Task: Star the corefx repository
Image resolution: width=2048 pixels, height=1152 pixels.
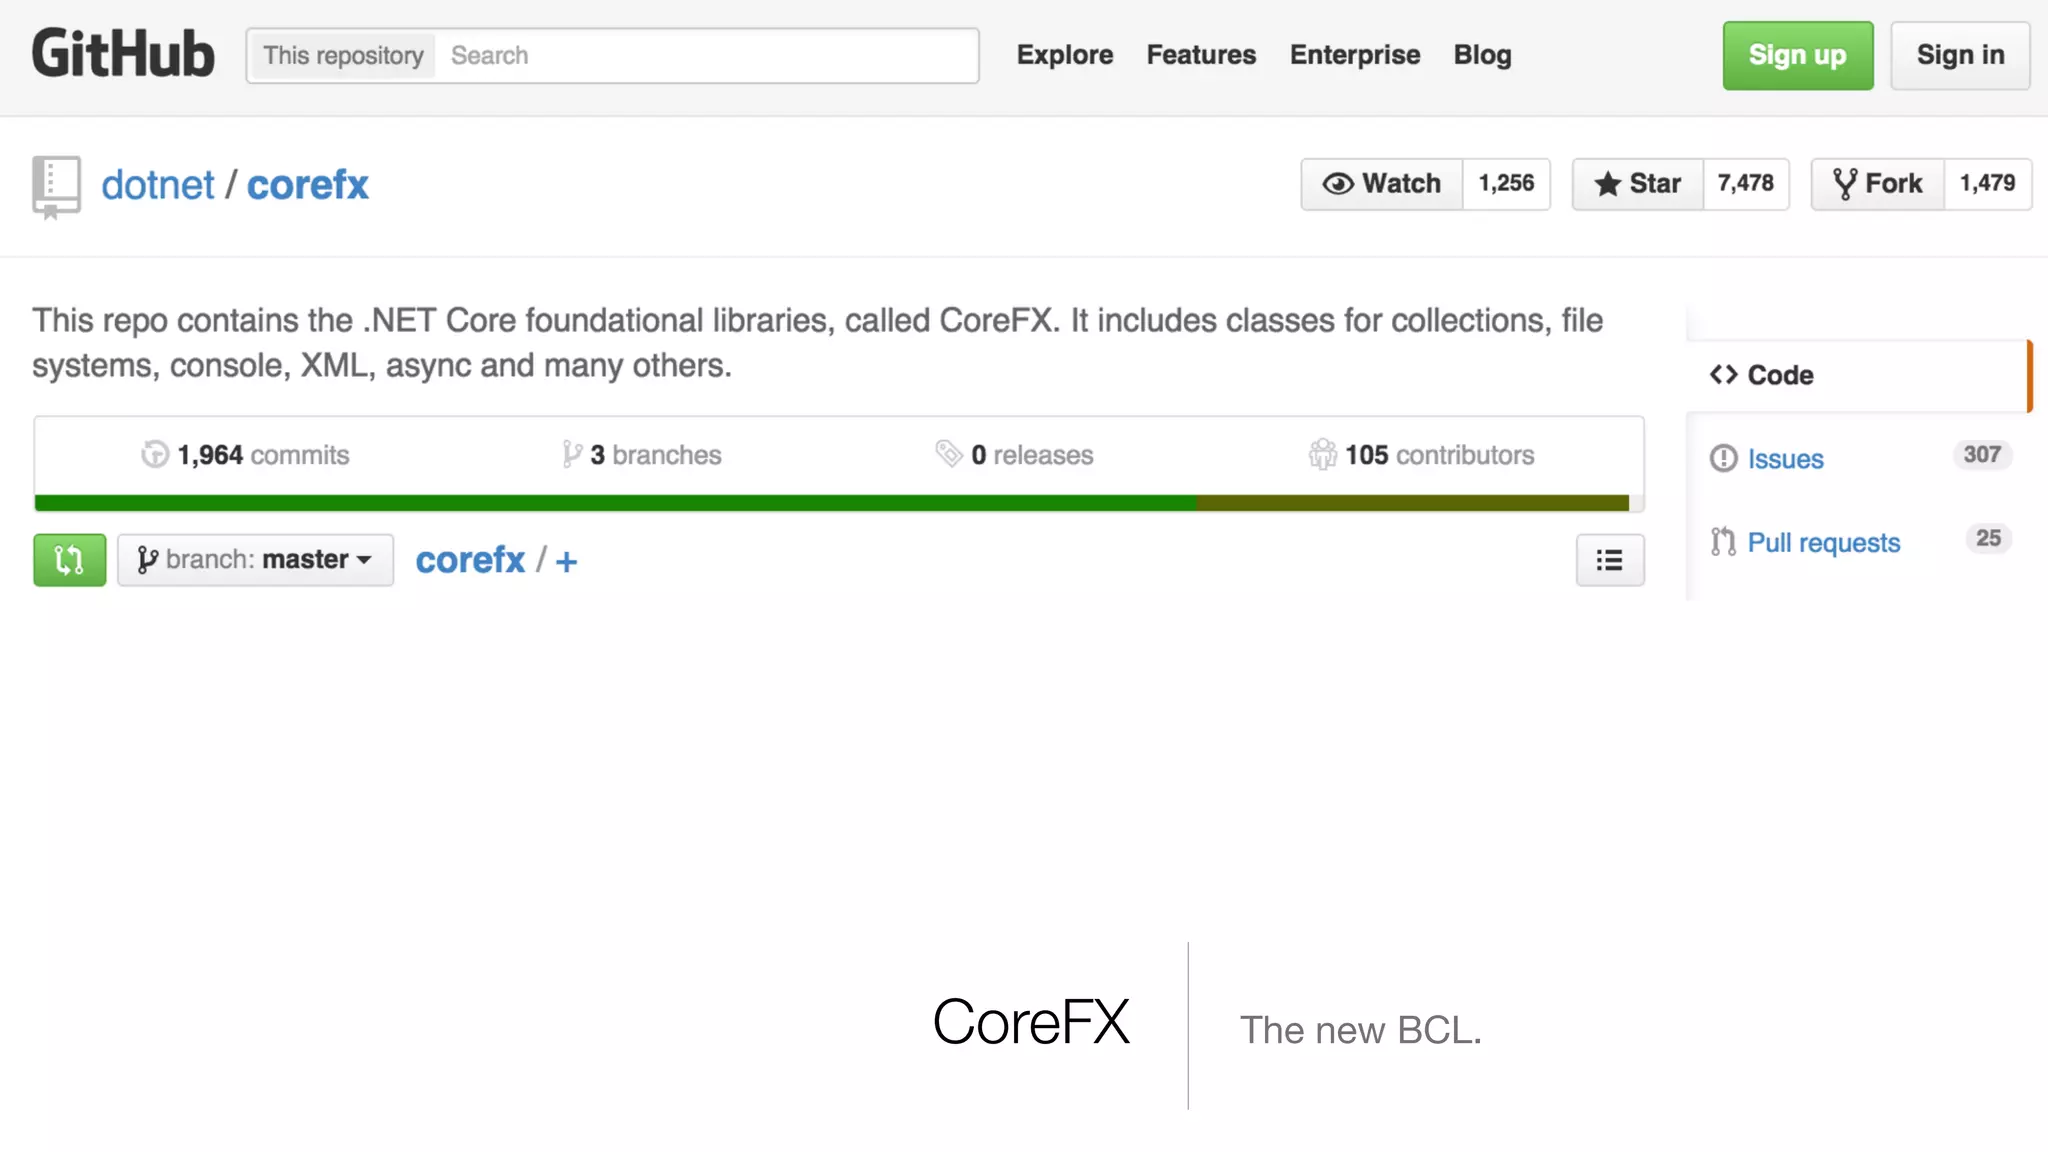Action: click(1638, 184)
